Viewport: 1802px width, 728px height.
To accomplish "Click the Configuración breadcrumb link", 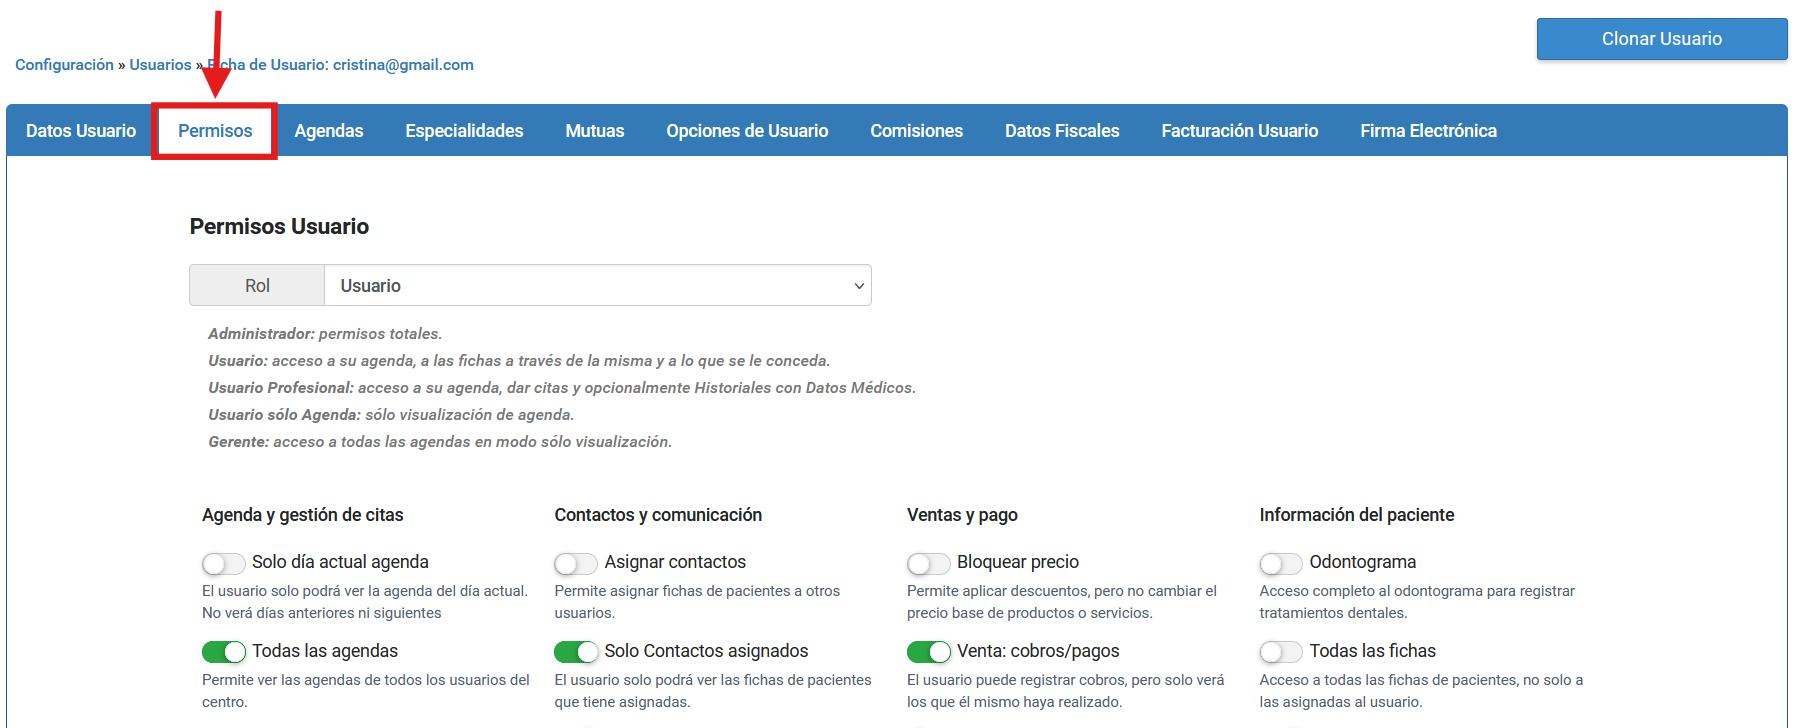I will pos(64,65).
